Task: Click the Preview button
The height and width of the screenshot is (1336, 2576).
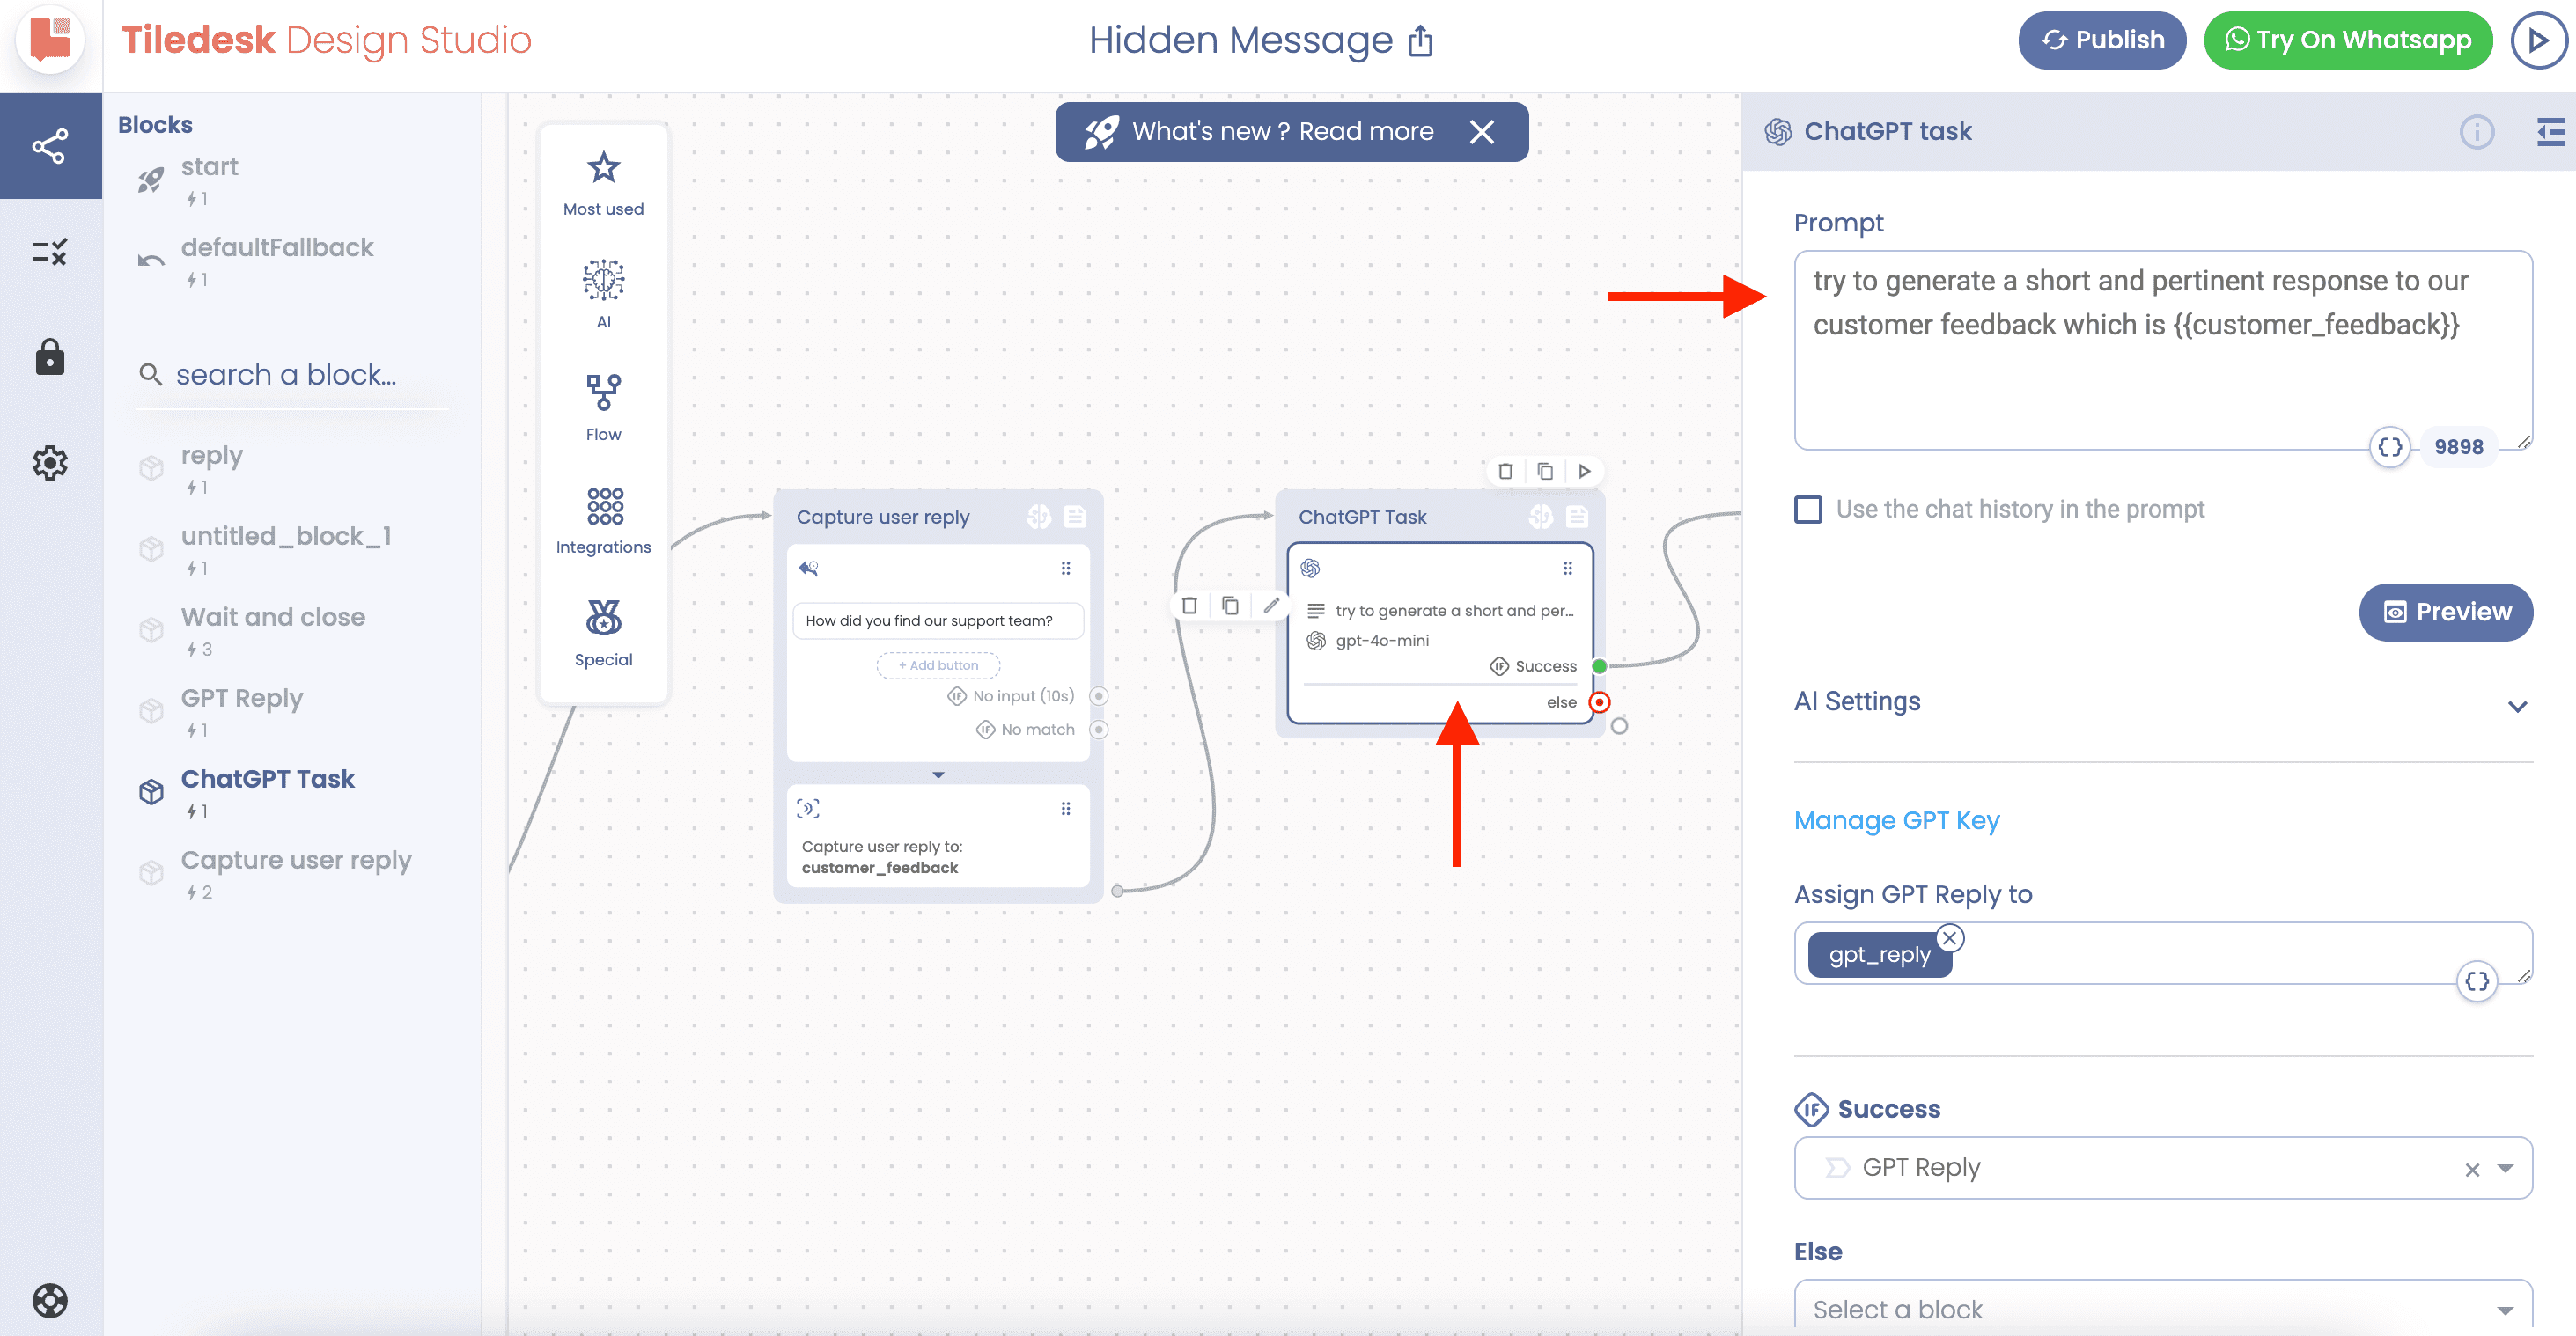Action: [2445, 612]
